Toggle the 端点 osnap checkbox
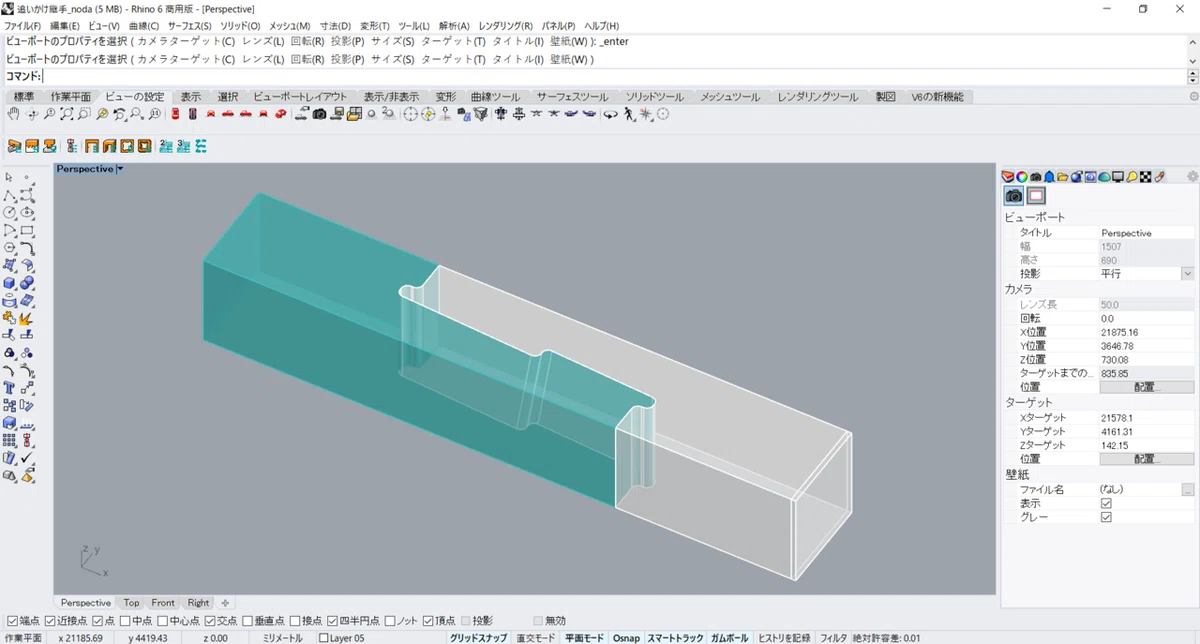Image resolution: width=1200 pixels, height=644 pixels. (11, 621)
